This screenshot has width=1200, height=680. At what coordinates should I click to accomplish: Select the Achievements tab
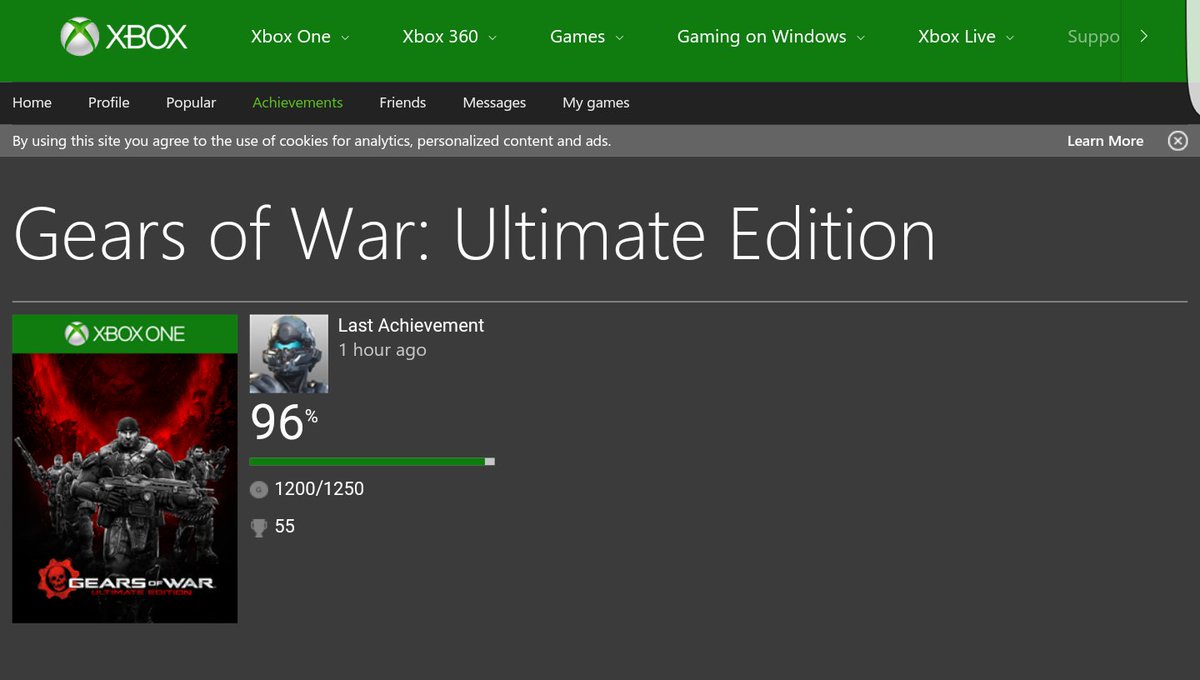(x=298, y=102)
